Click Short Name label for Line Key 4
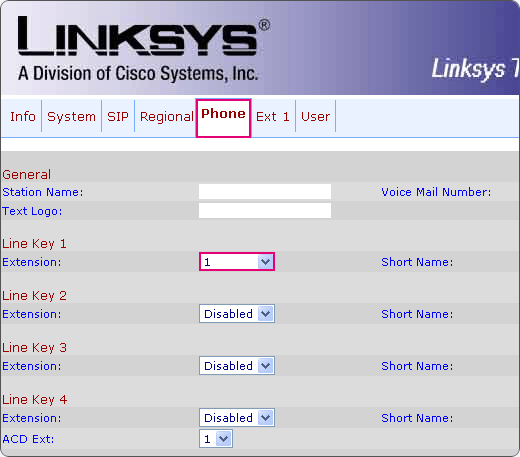520x457 pixels. (x=417, y=418)
